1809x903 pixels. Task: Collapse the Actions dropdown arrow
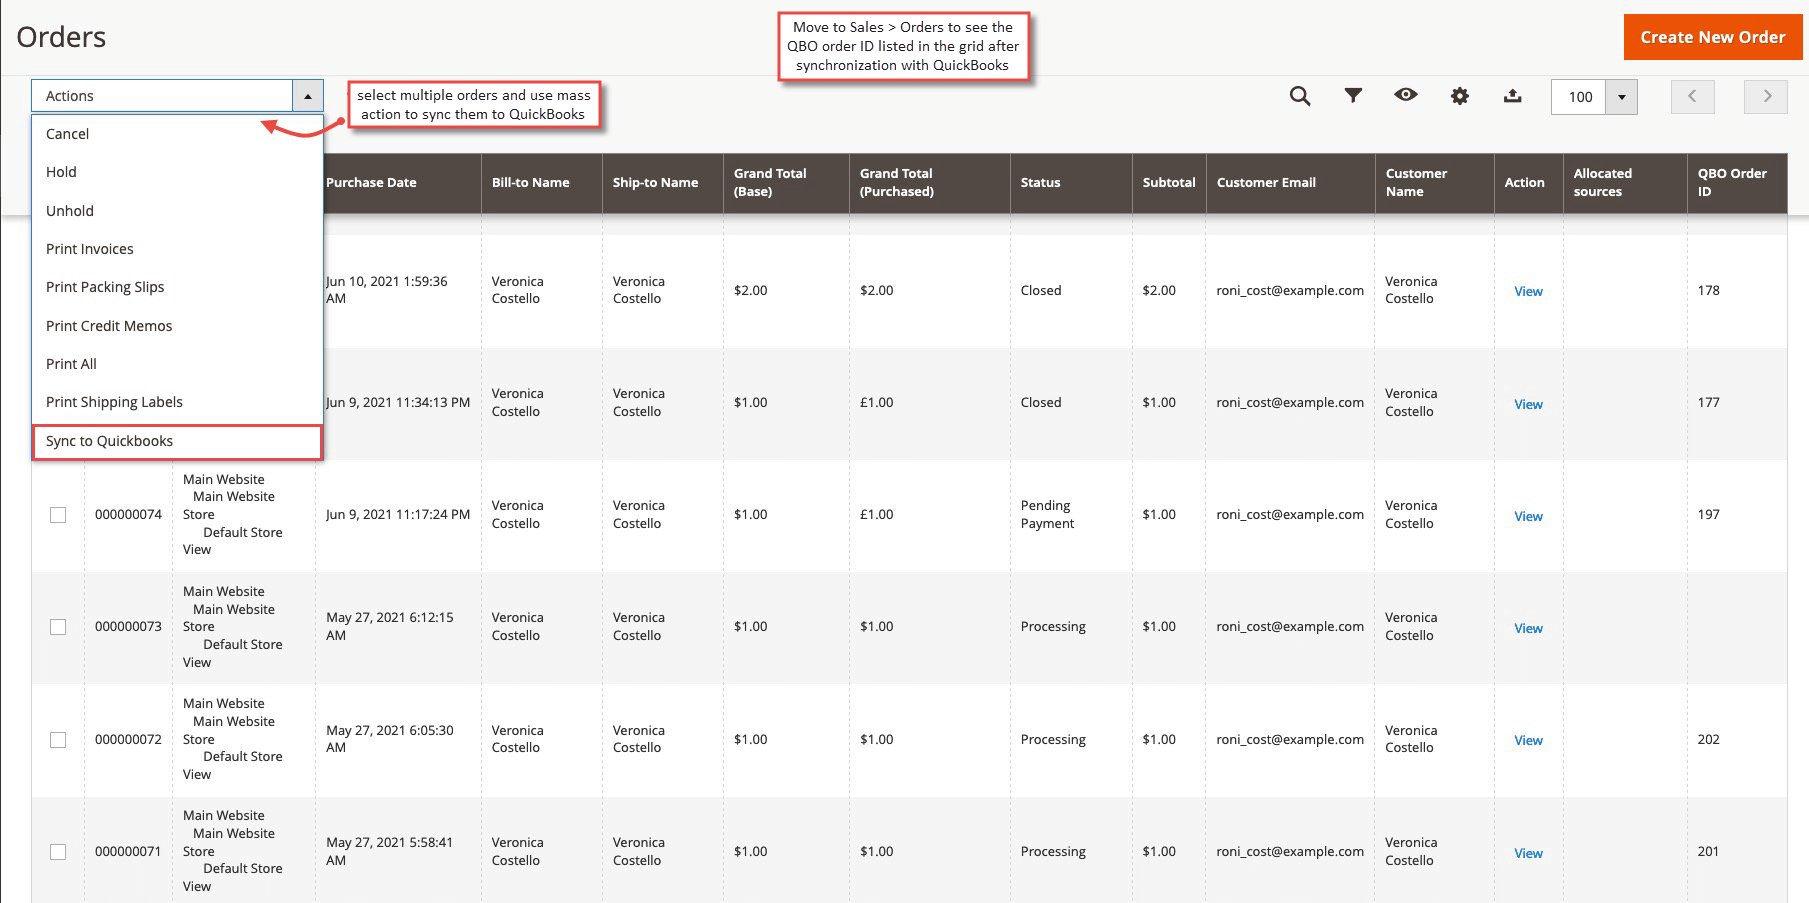[308, 96]
